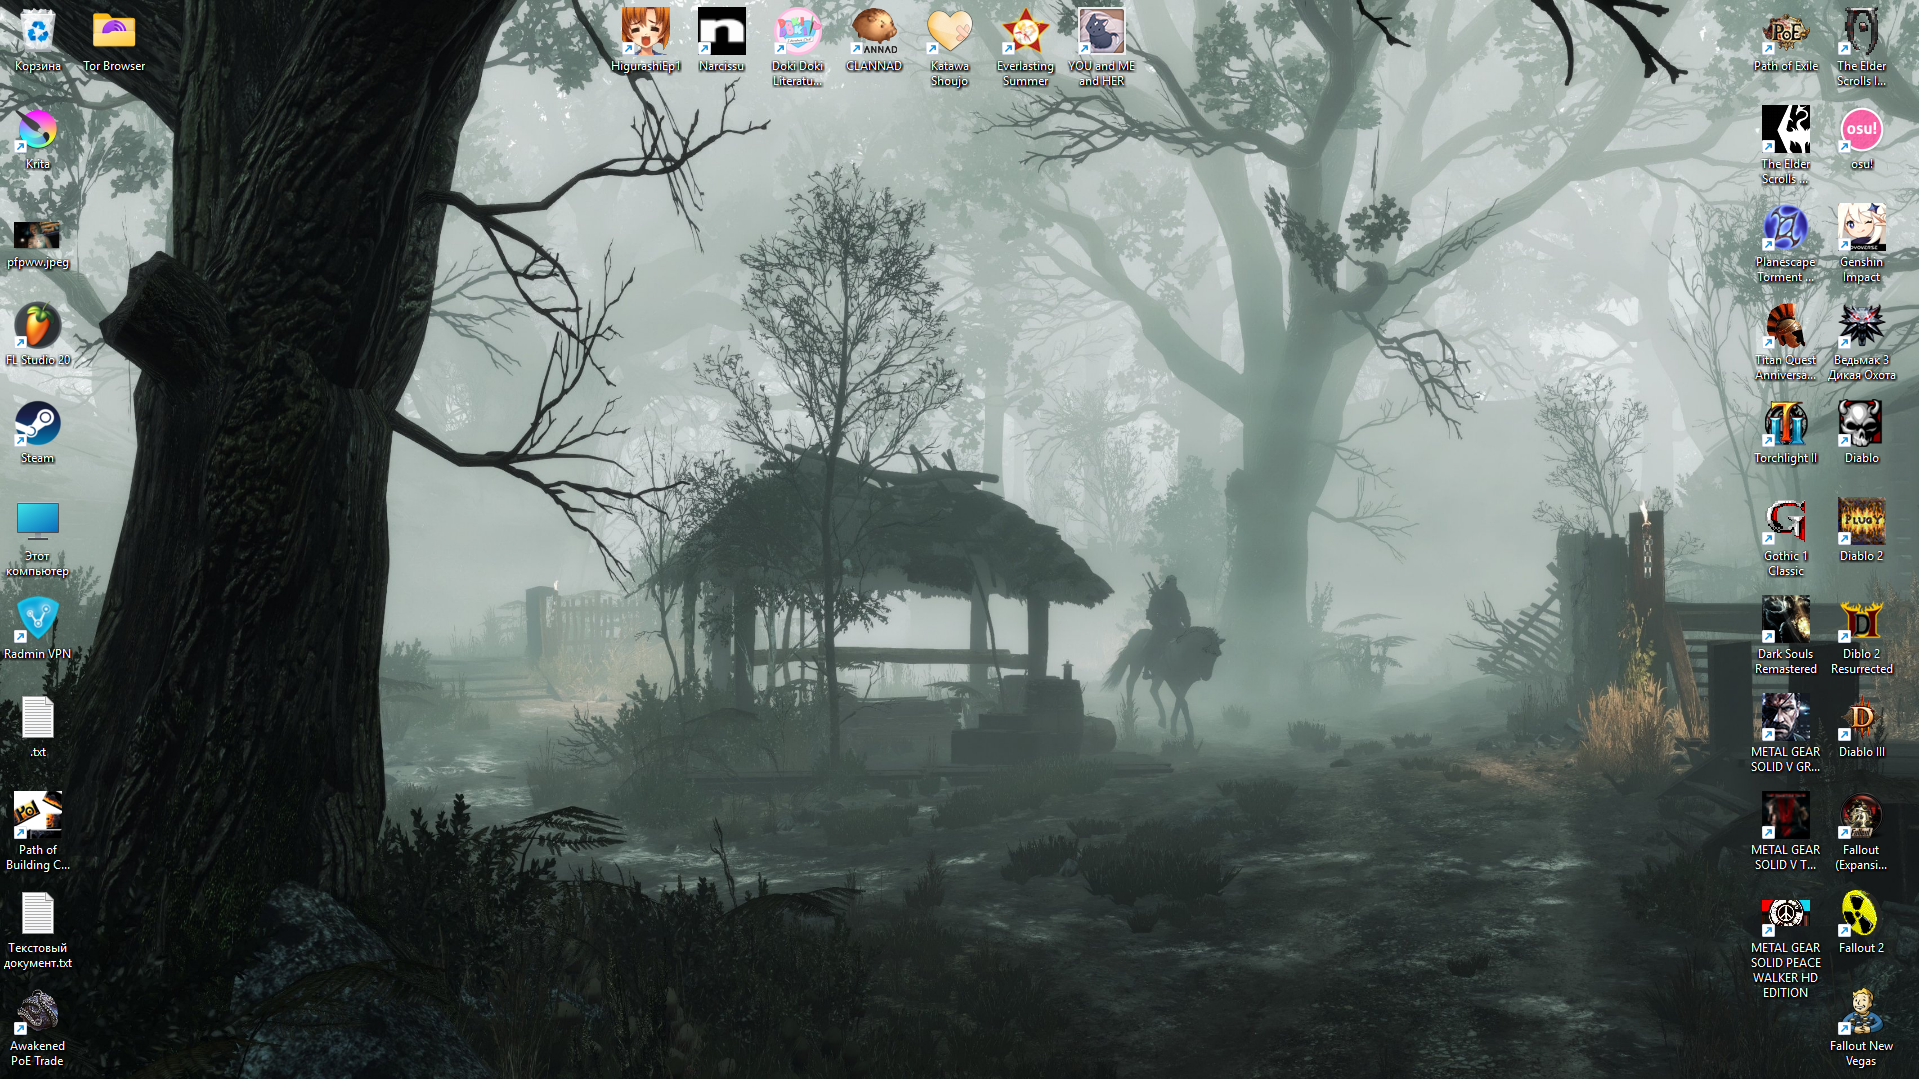Click the Narcissu shortcut
Image resolution: width=1919 pixels, height=1079 pixels.
[721, 41]
